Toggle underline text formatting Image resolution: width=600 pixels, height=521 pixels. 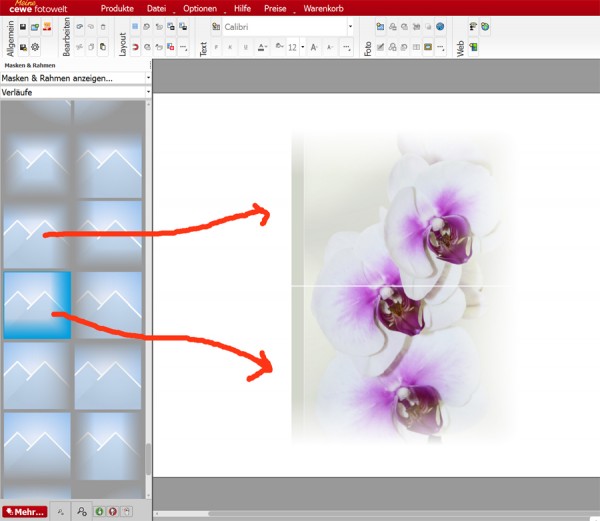pyautogui.click(x=244, y=47)
